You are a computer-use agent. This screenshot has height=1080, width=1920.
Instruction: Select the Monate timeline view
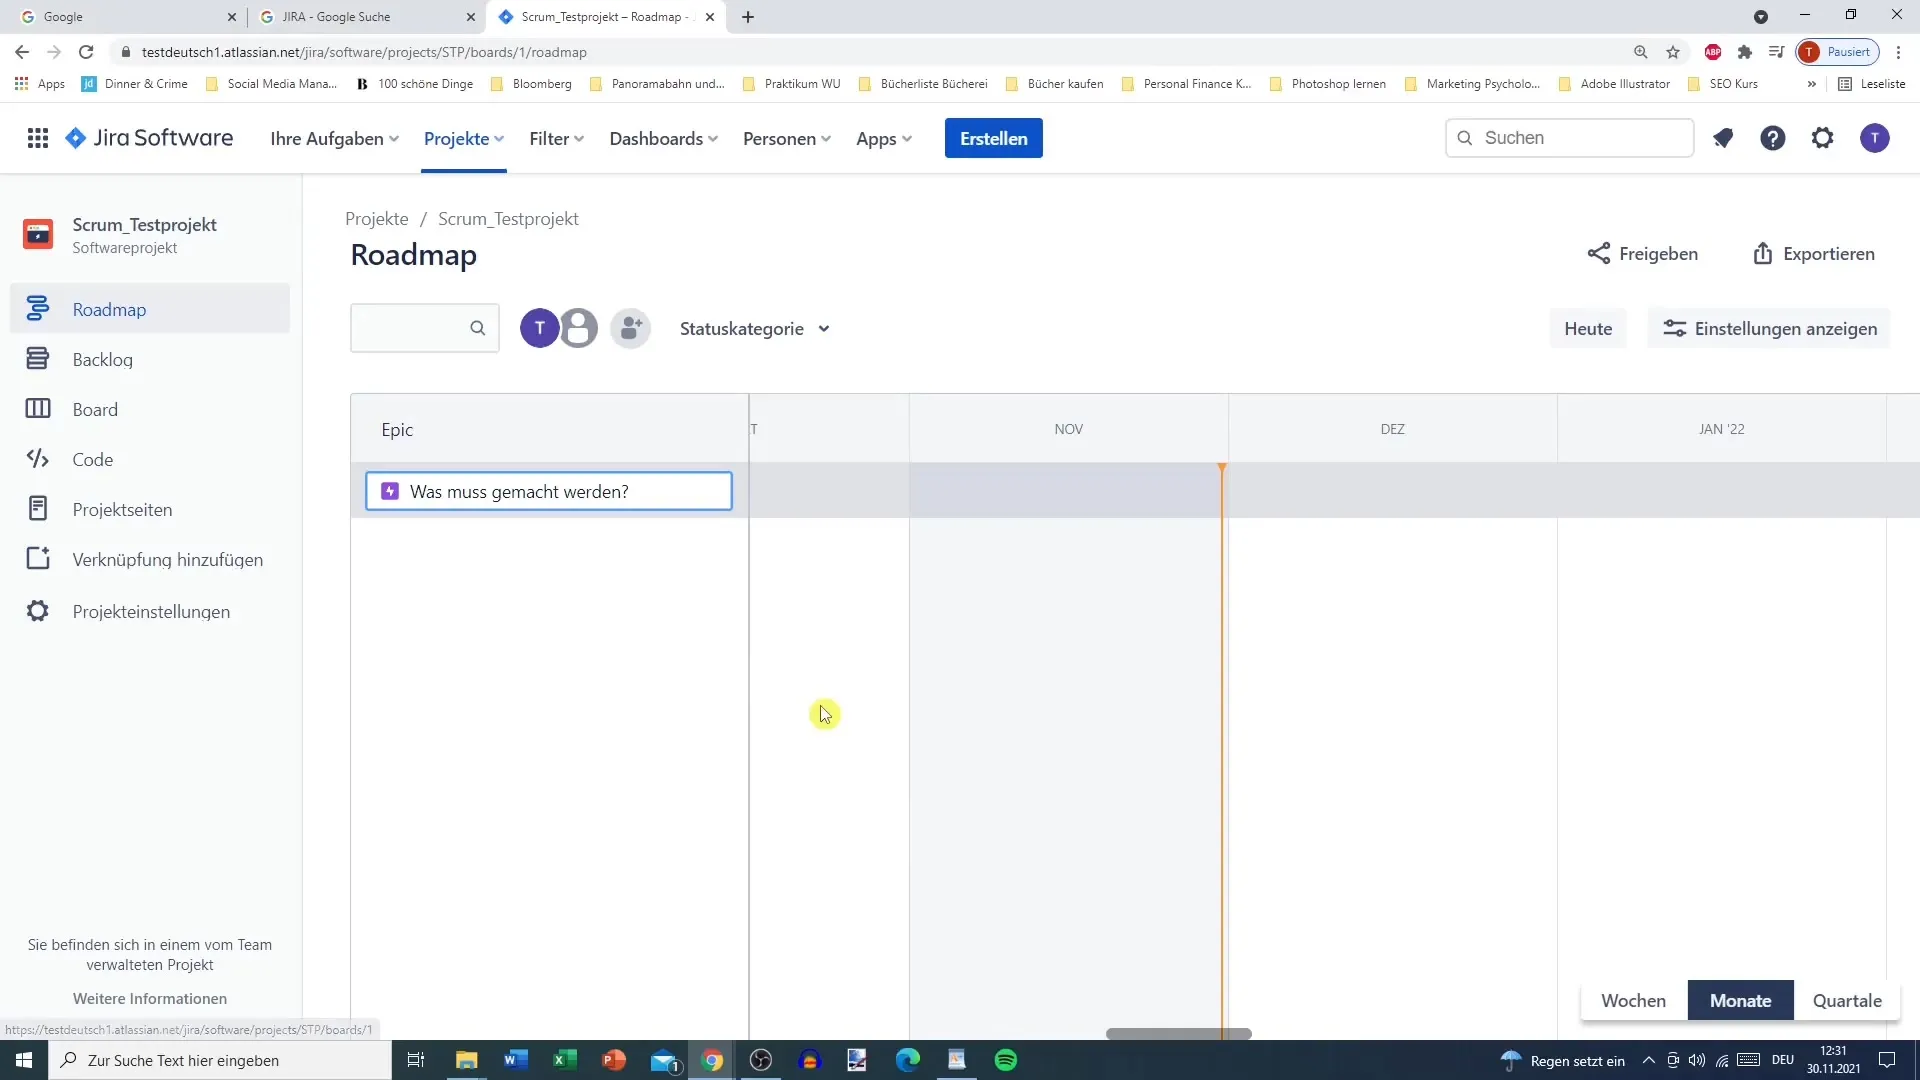click(1739, 1000)
